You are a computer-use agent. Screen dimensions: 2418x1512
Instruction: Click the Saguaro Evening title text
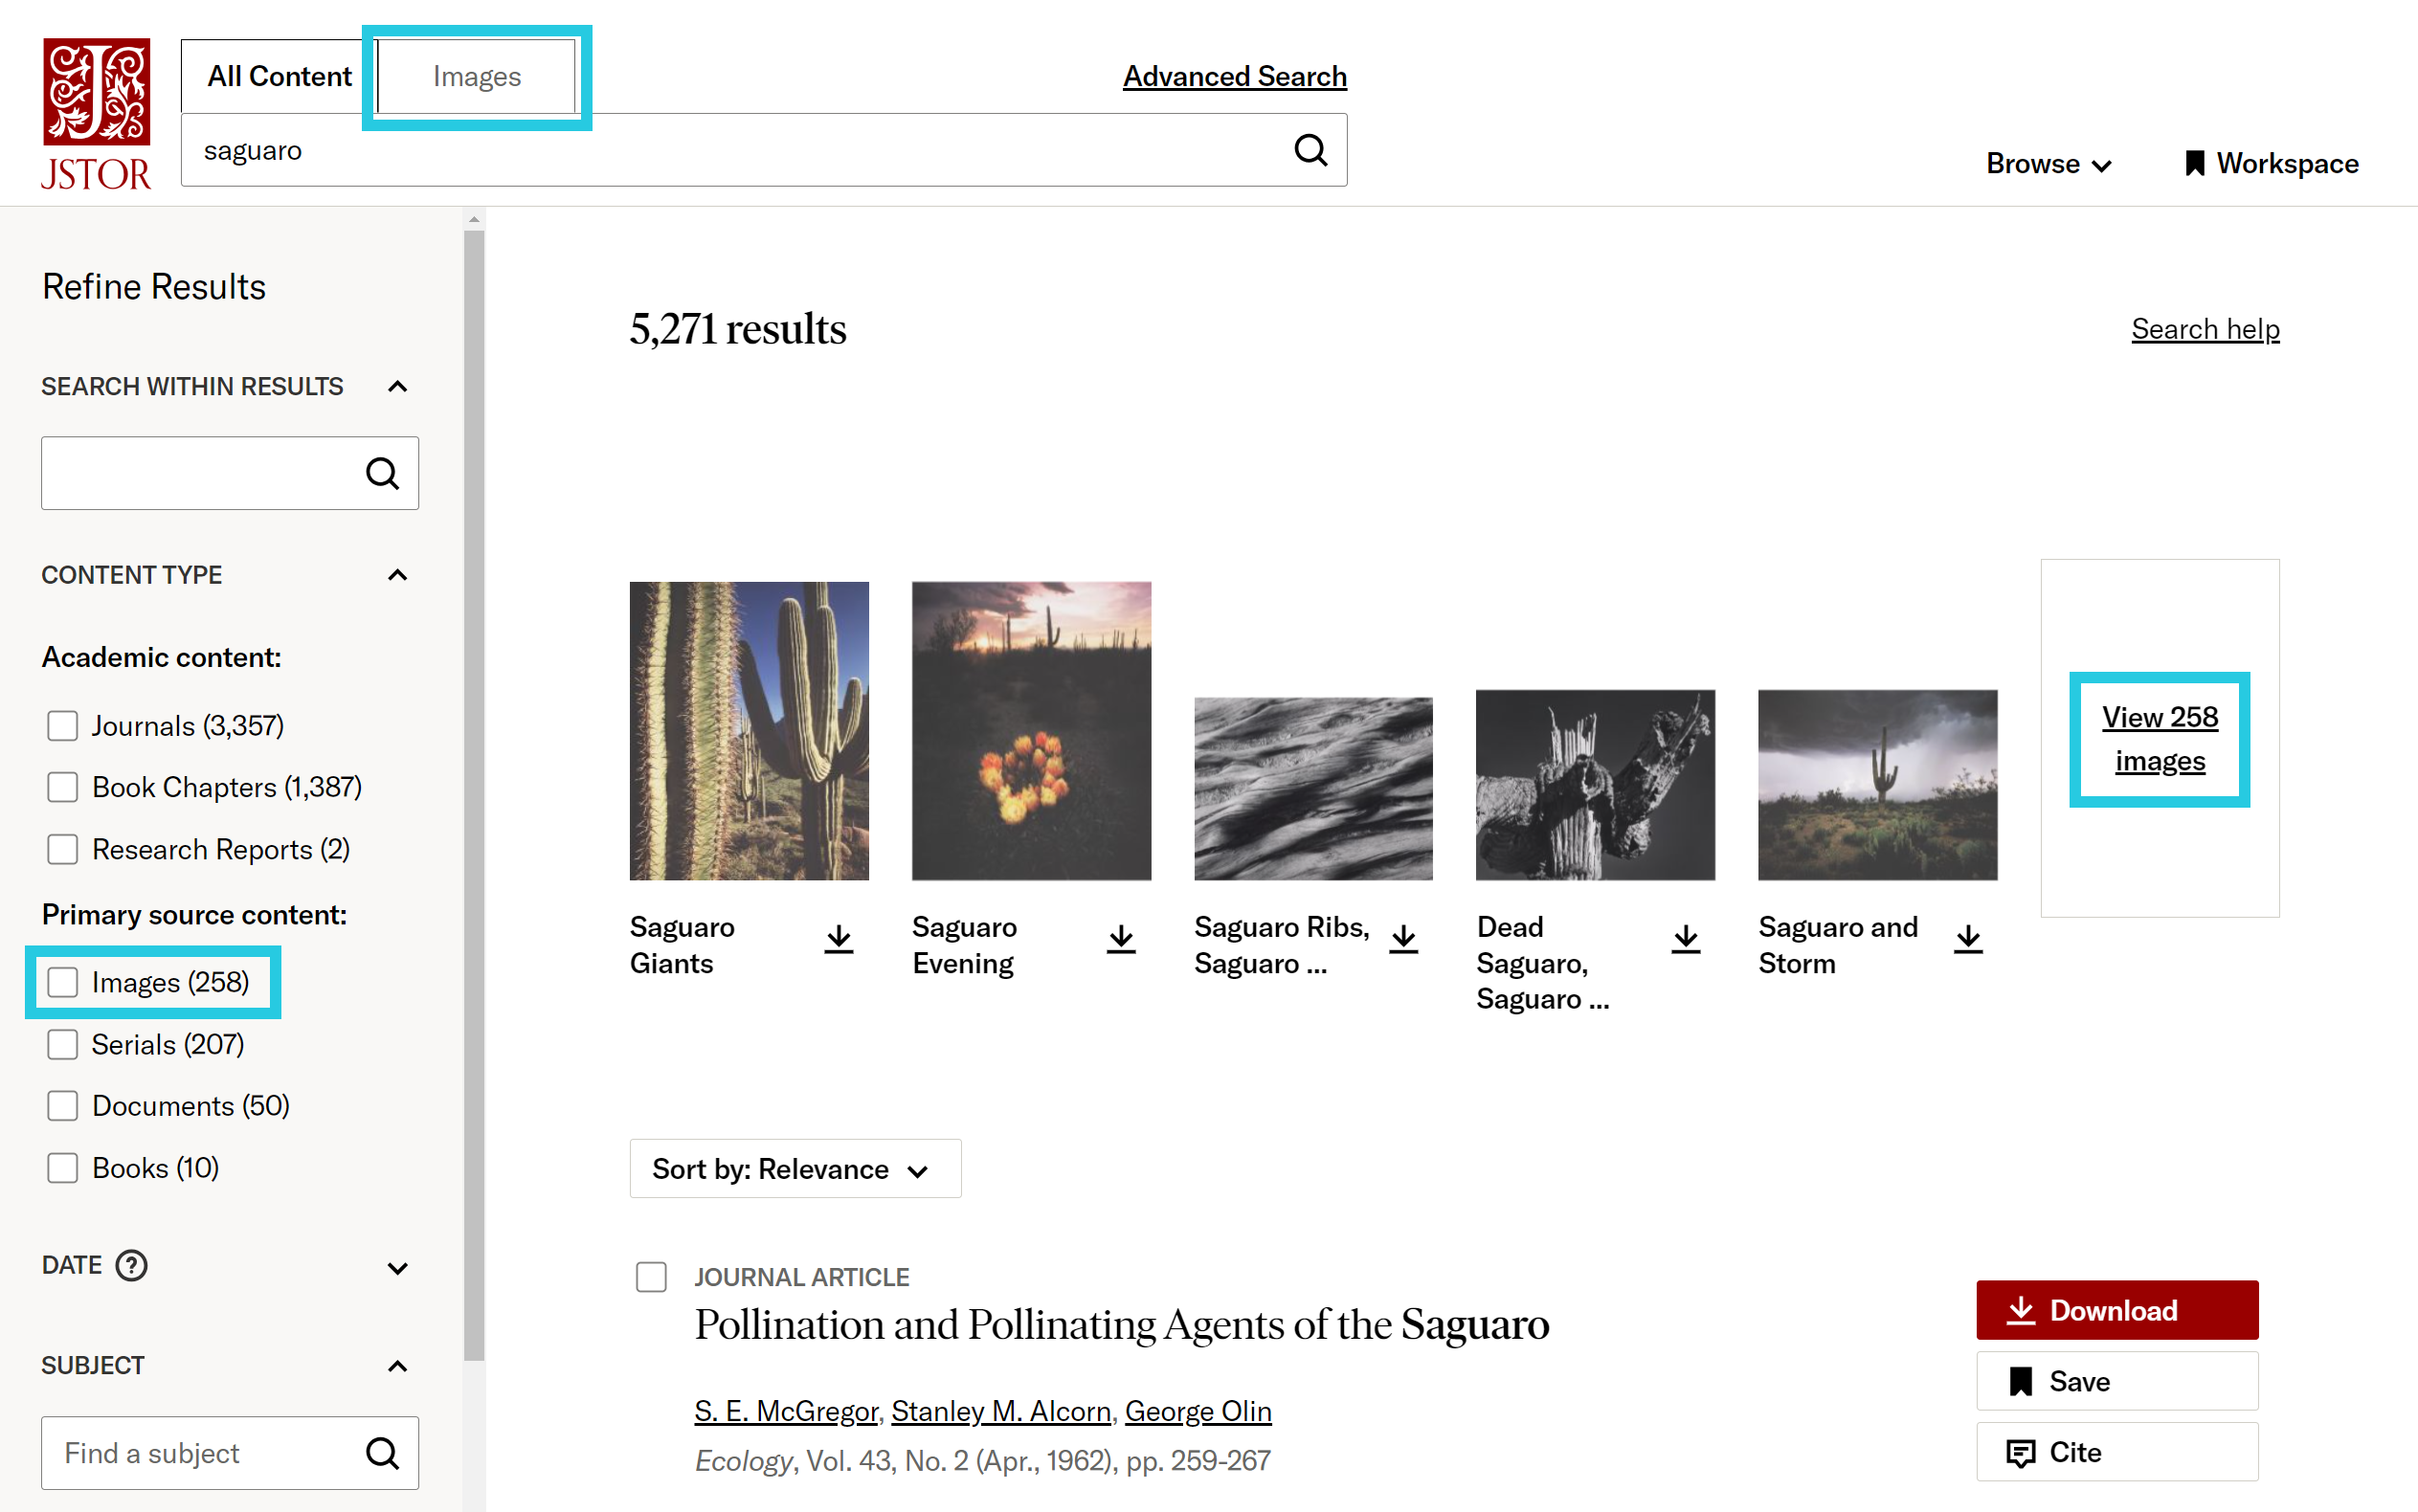[x=964, y=945]
